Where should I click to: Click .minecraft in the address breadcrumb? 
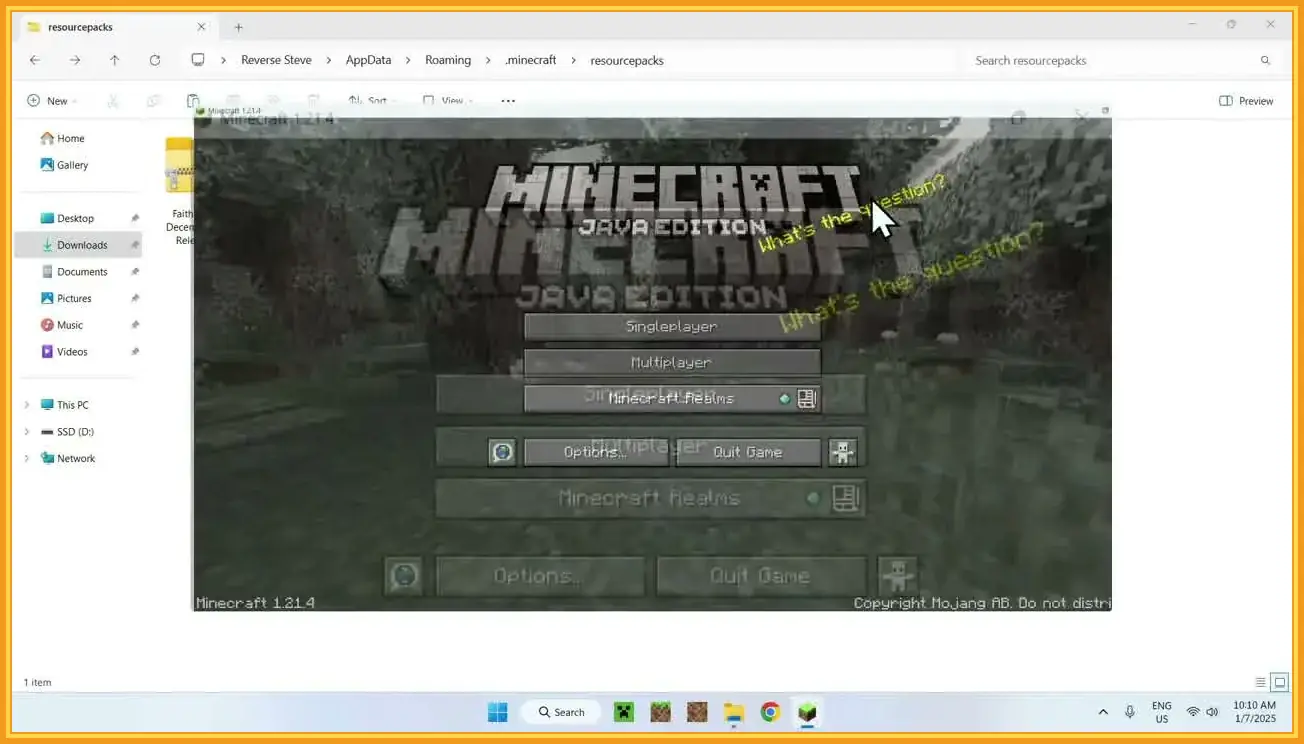tap(530, 60)
